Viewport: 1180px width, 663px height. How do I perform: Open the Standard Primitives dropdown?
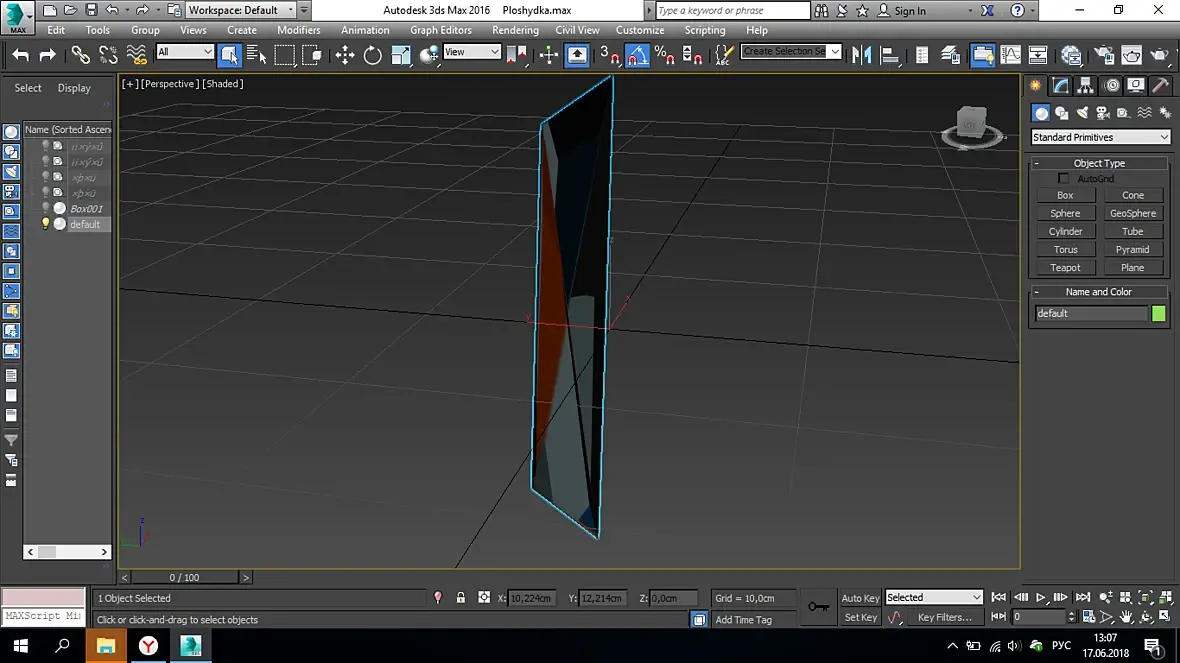pyautogui.click(x=1100, y=137)
